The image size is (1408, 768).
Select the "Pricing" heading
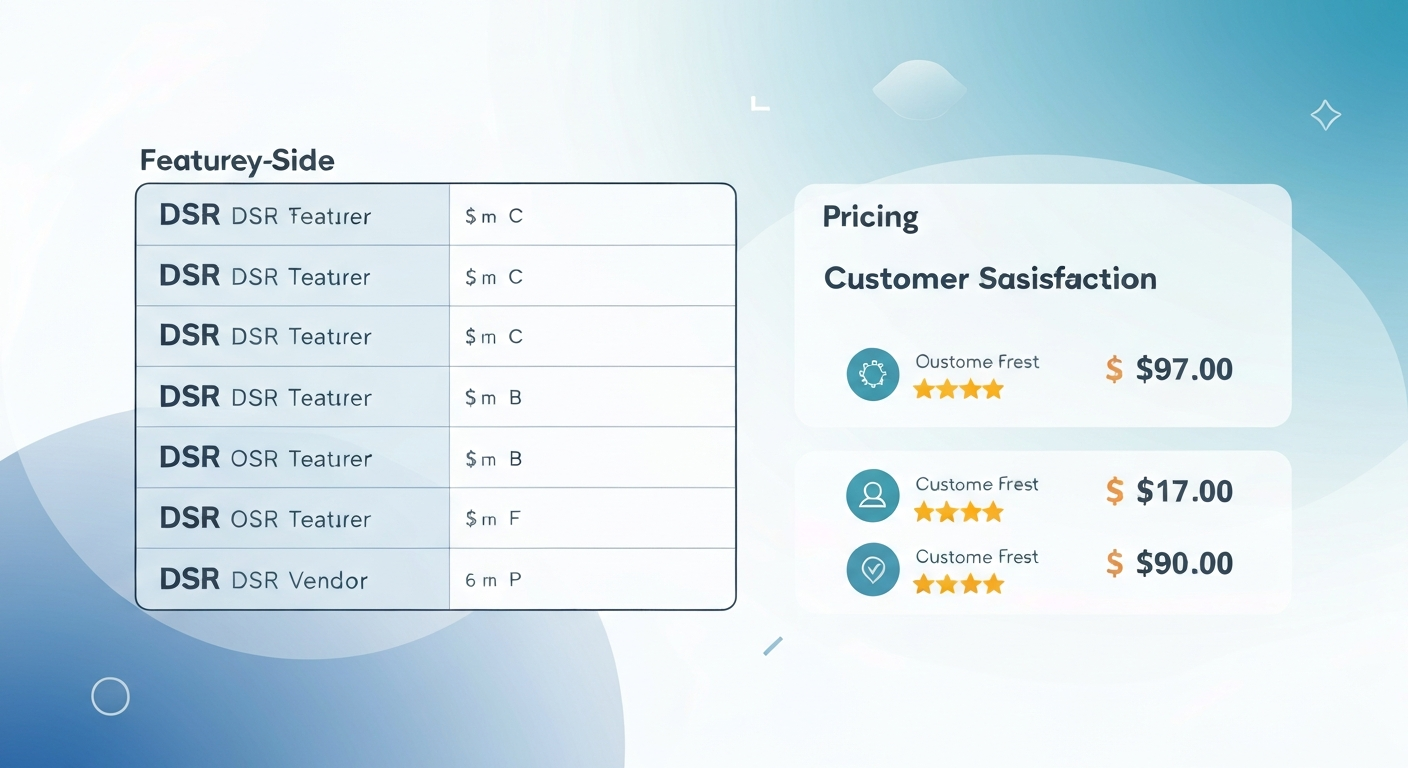[x=870, y=217]
